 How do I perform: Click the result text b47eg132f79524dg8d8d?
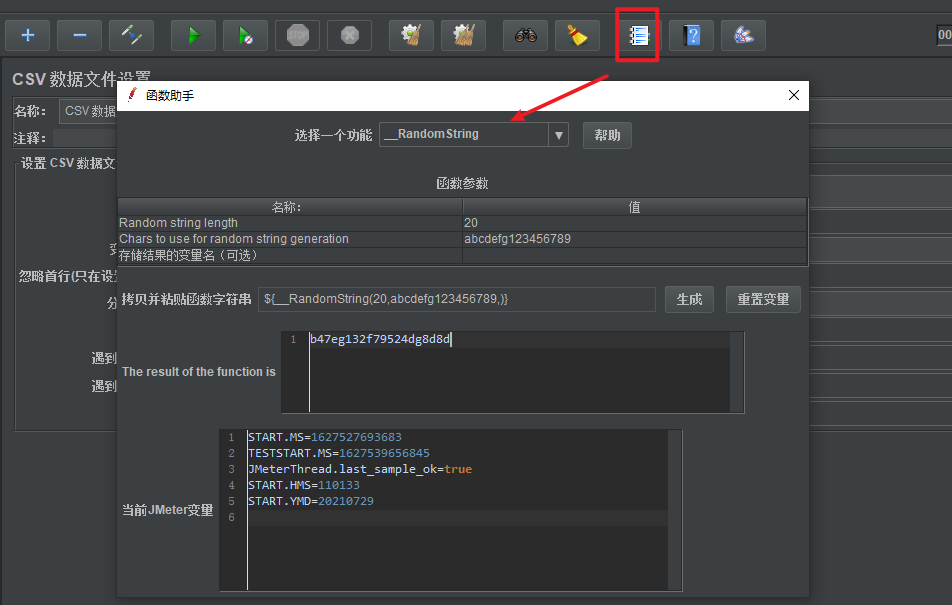point(380,339)
